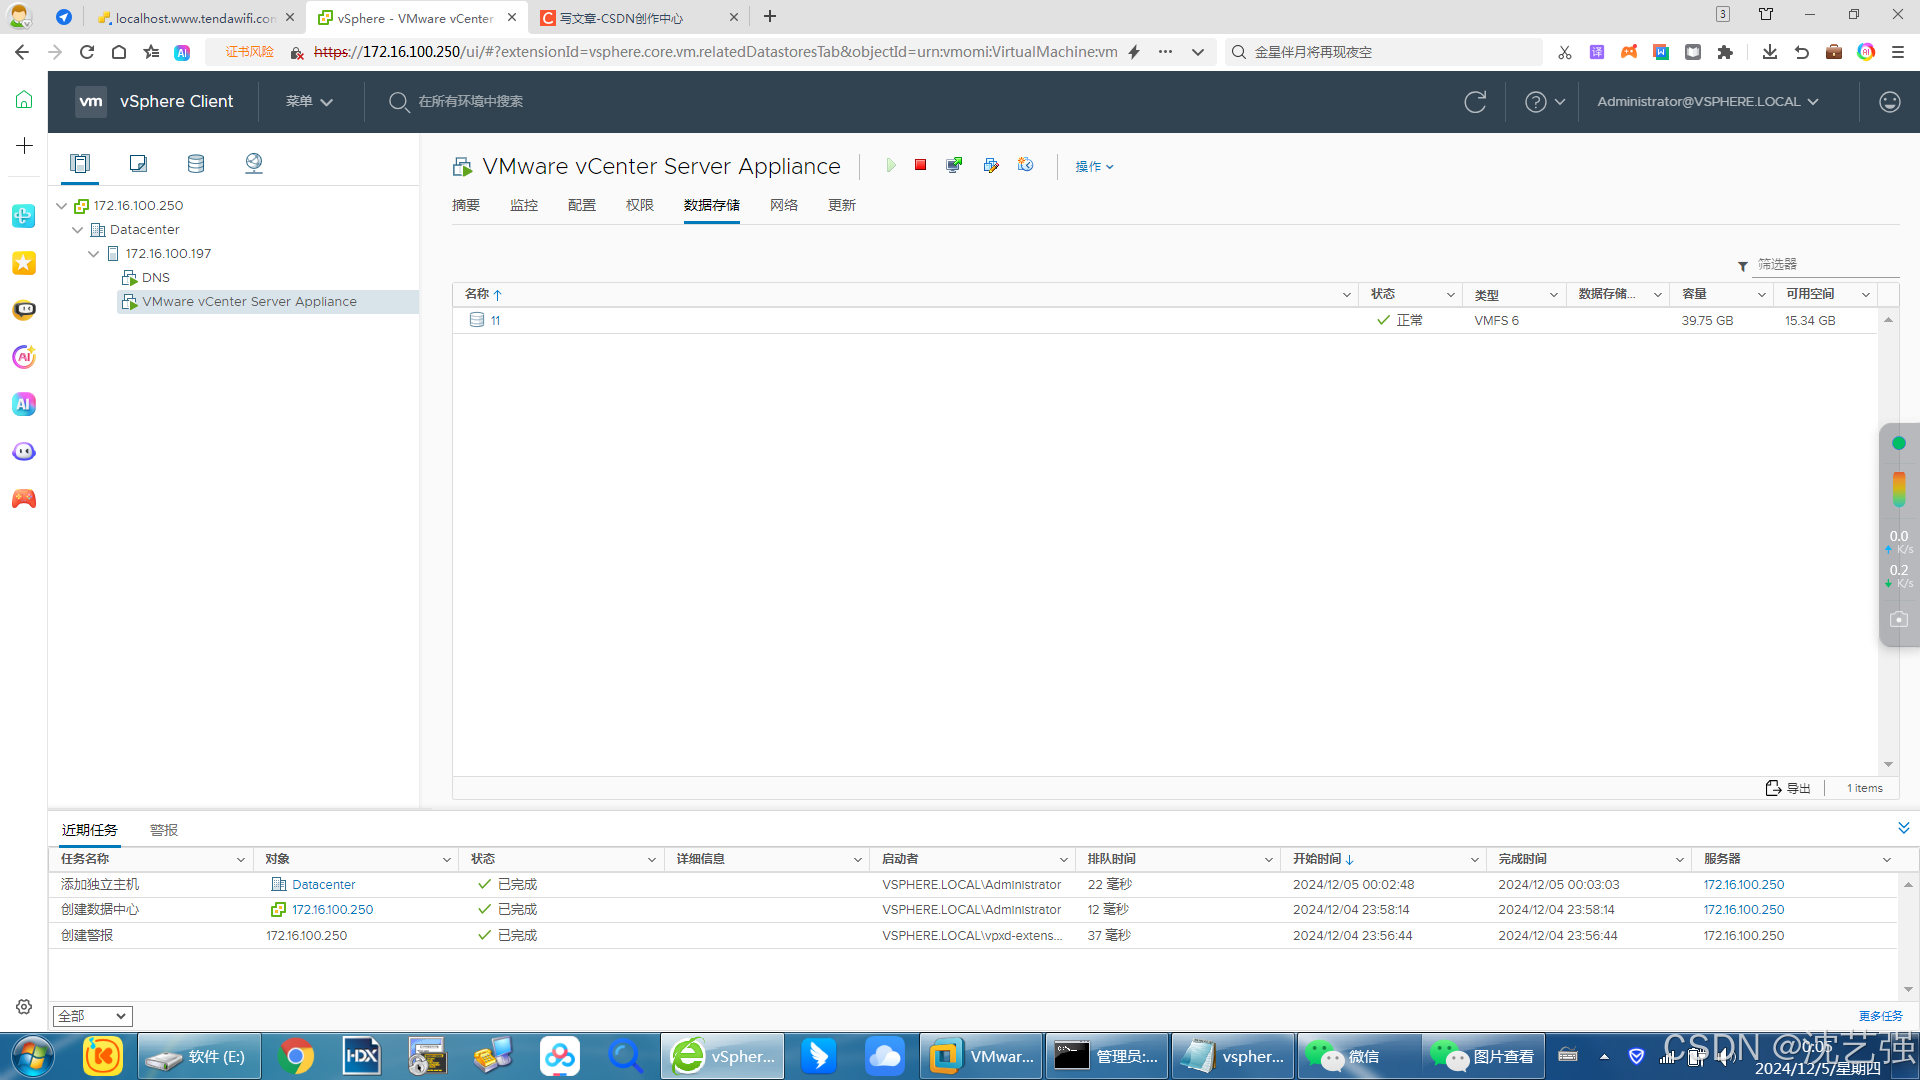Image resolution: width=1920 pixels, height=1080 pixels.
Task: Switch to the 网络 tab
Action: coord(784,205)
